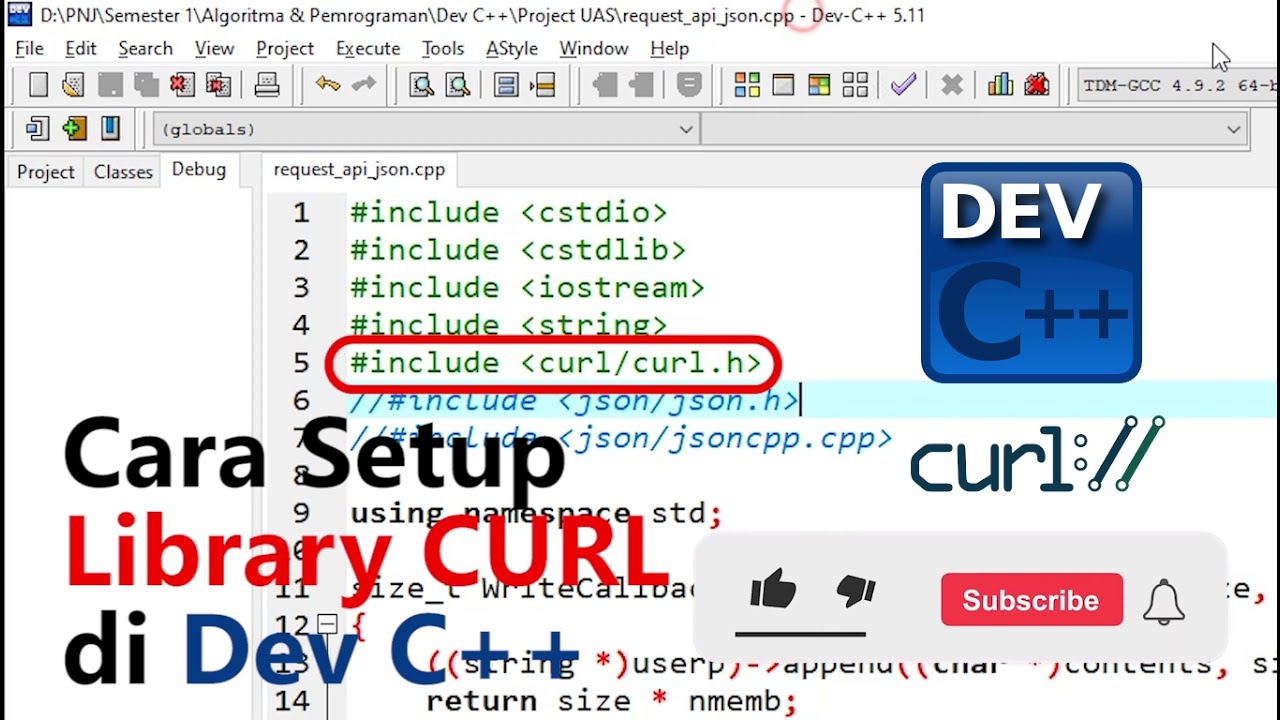Click the Save file toolbar icon
The image size is (1280, 720).
(x=110, y=85)
